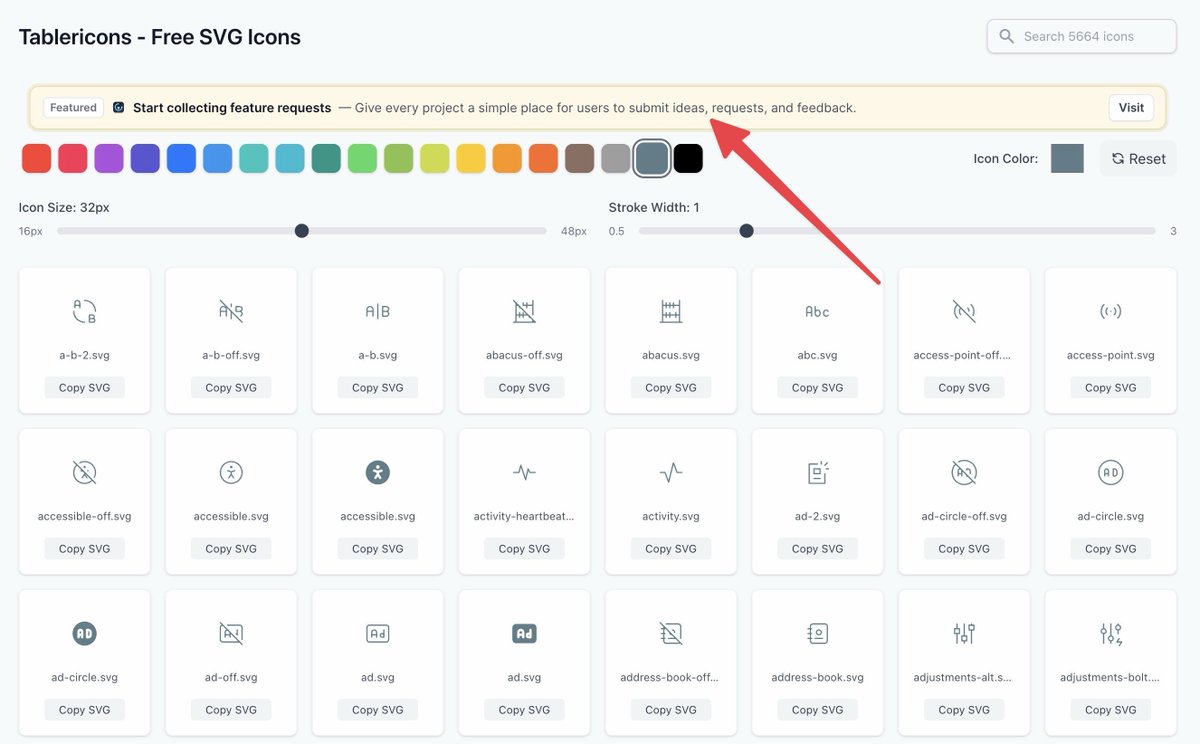Select the light gray color swatch
Image resolution: width=1200 pixels, height=744 pixels.
tap(616, 158)
